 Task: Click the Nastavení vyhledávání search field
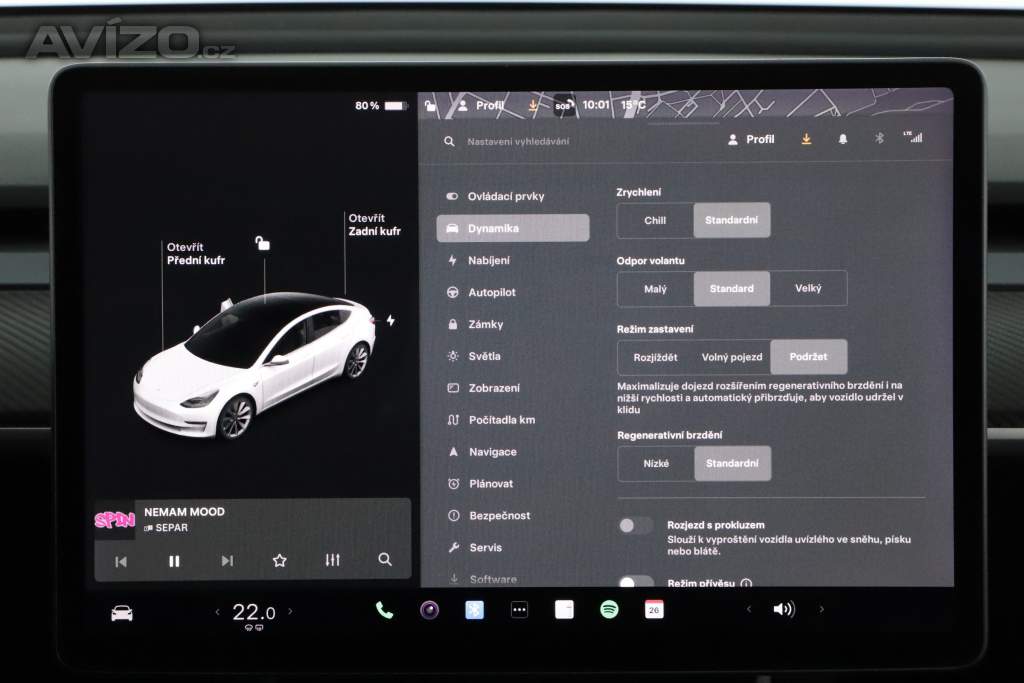[x=518, y=141]
